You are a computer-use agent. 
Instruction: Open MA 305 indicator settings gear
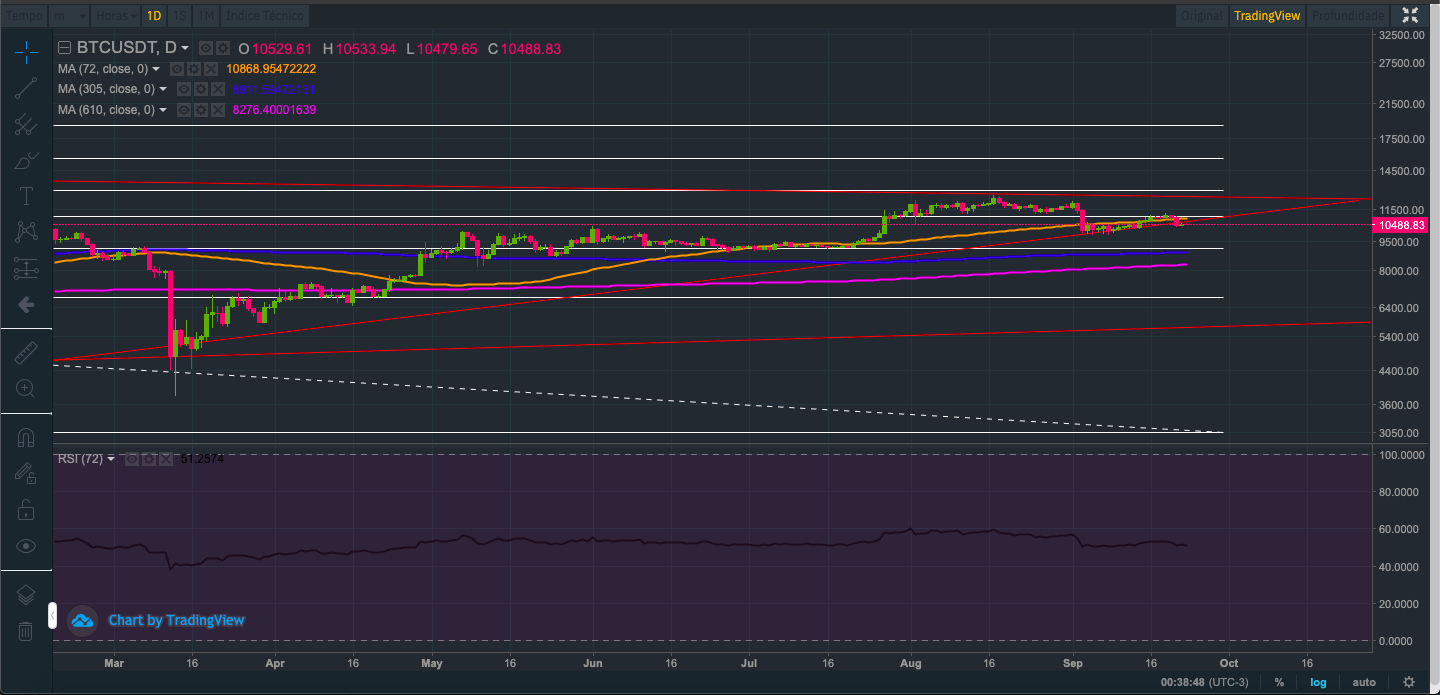coord(201,89)
